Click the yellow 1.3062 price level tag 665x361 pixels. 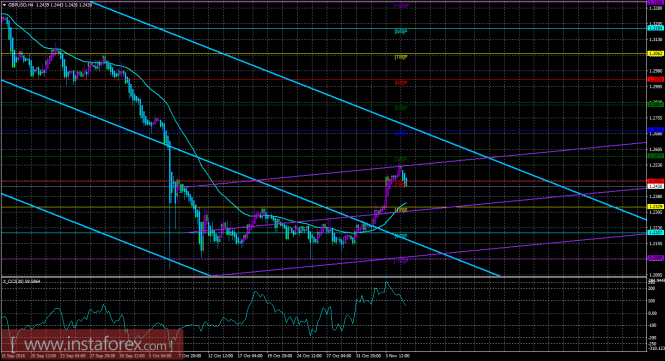pos(656,53)
